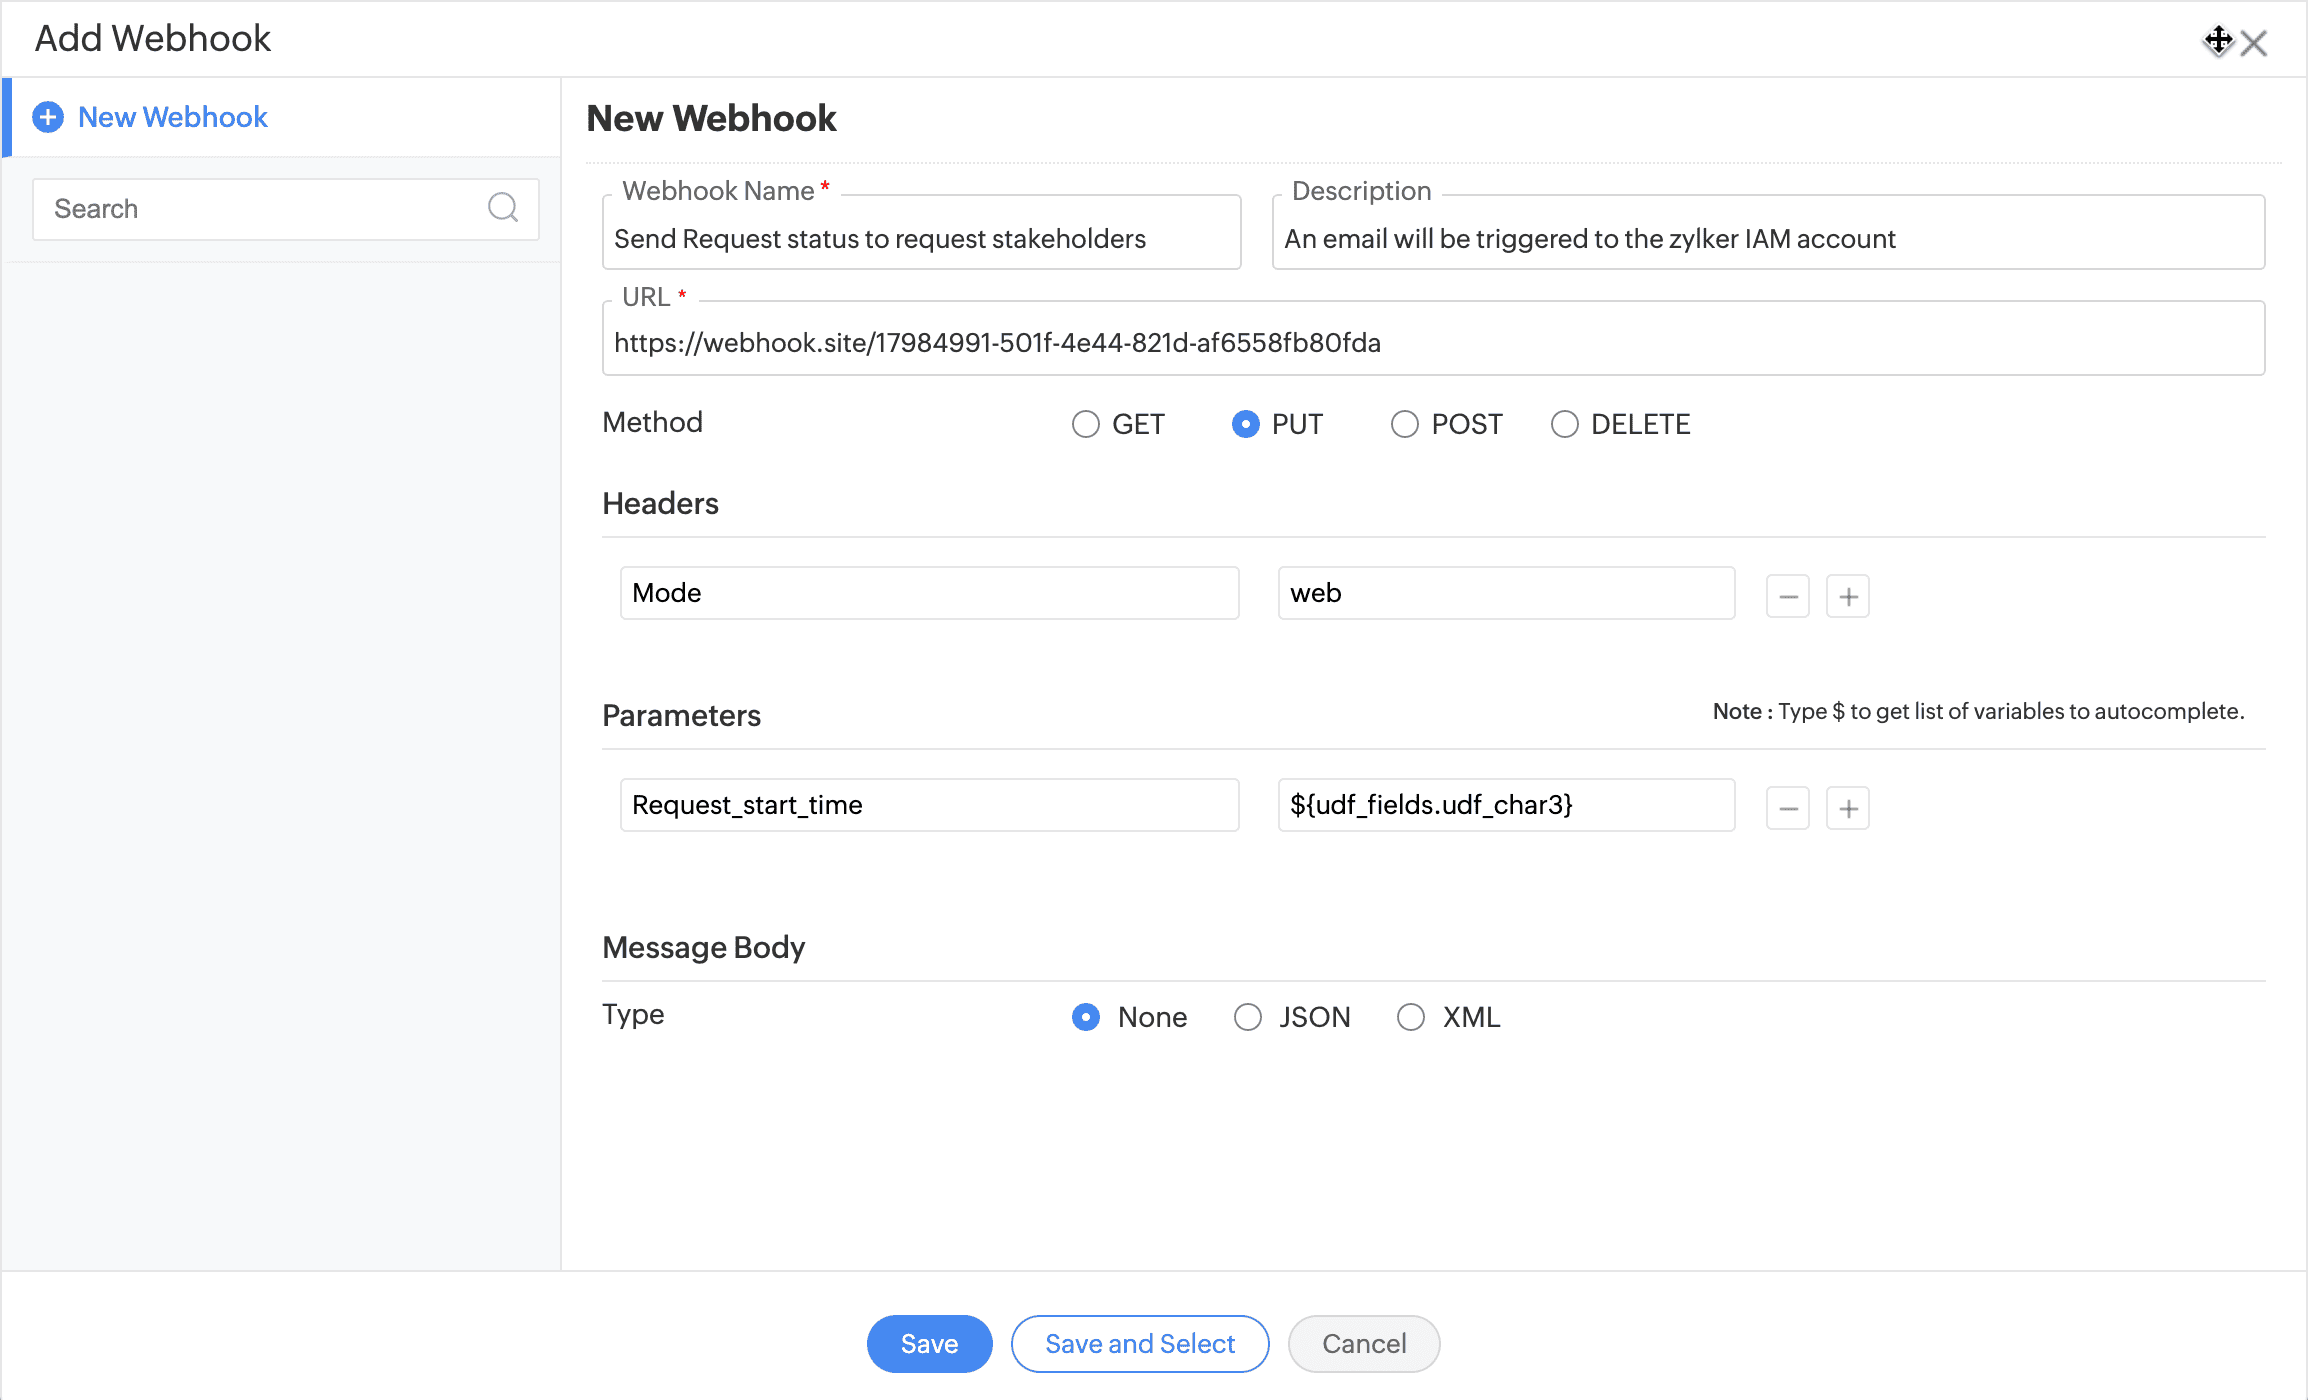
Task: Close the Add Webhook dialog
Action: 2254,43
